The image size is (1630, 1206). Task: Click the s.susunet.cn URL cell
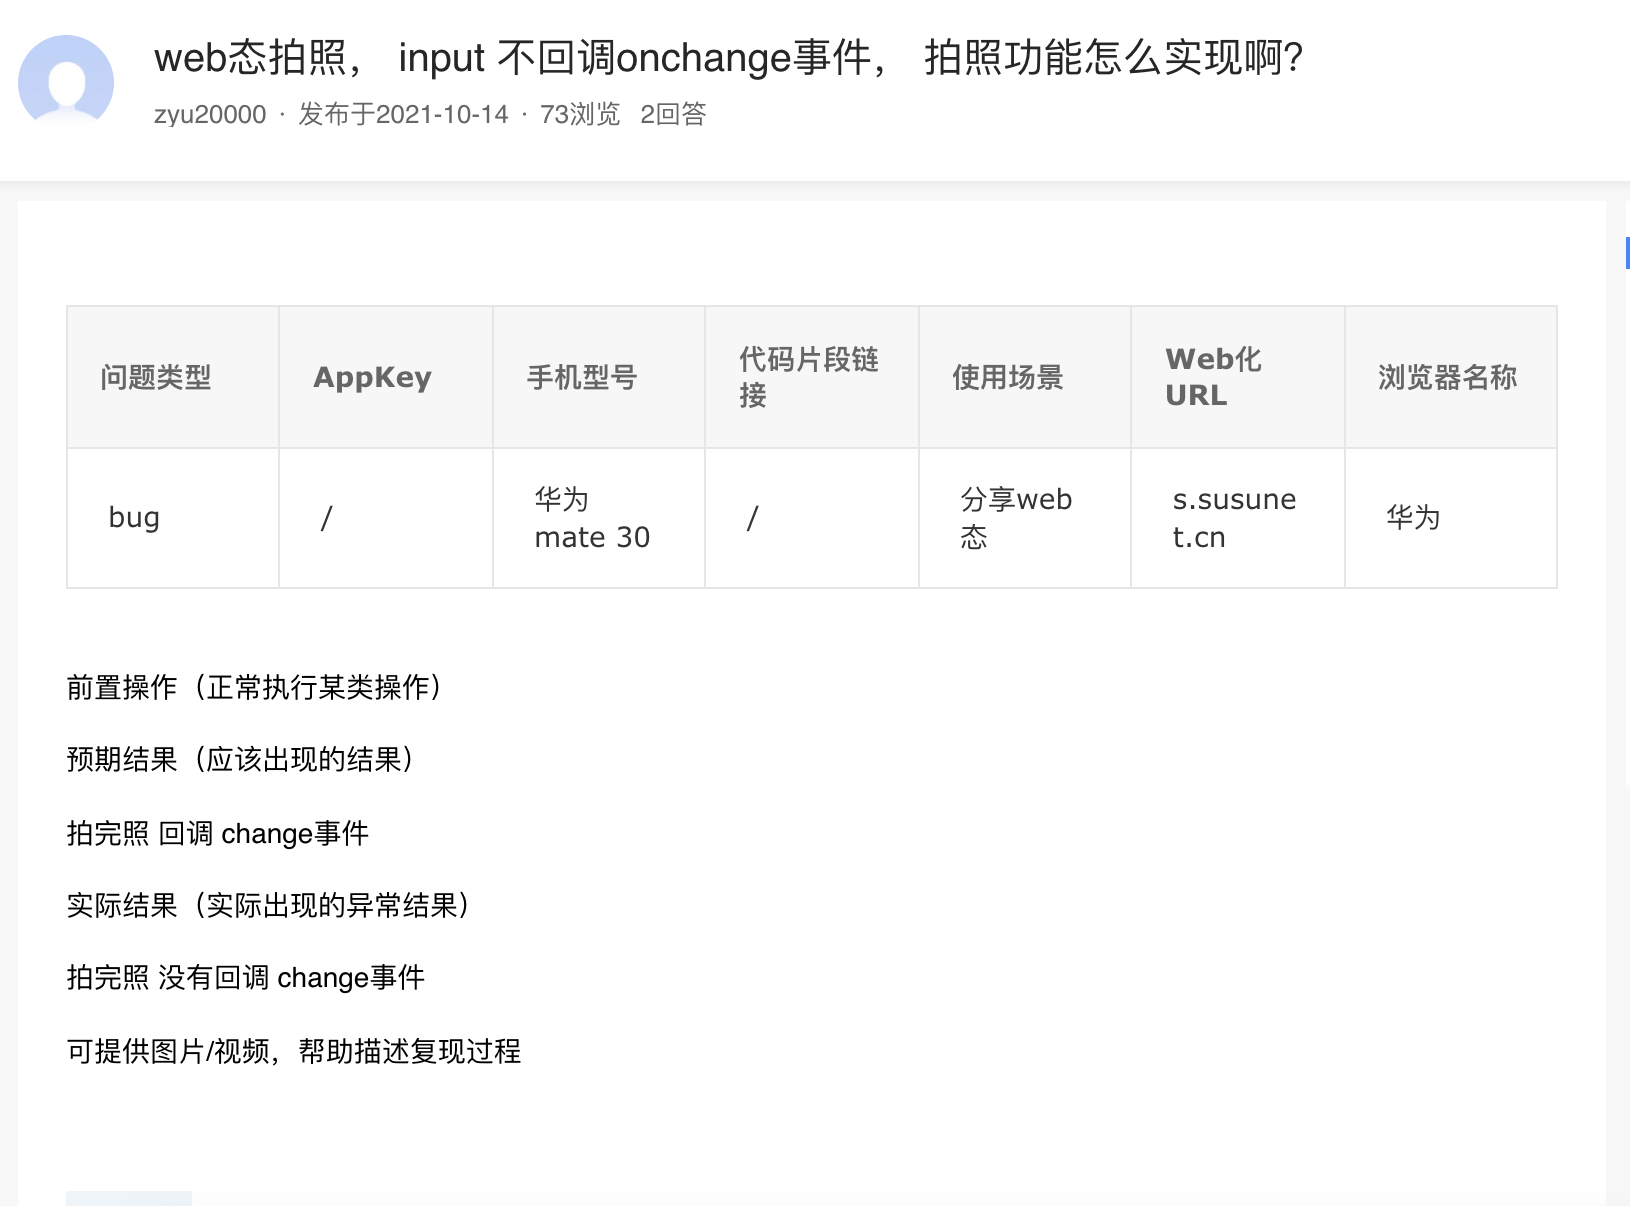tap(1234, 516)
